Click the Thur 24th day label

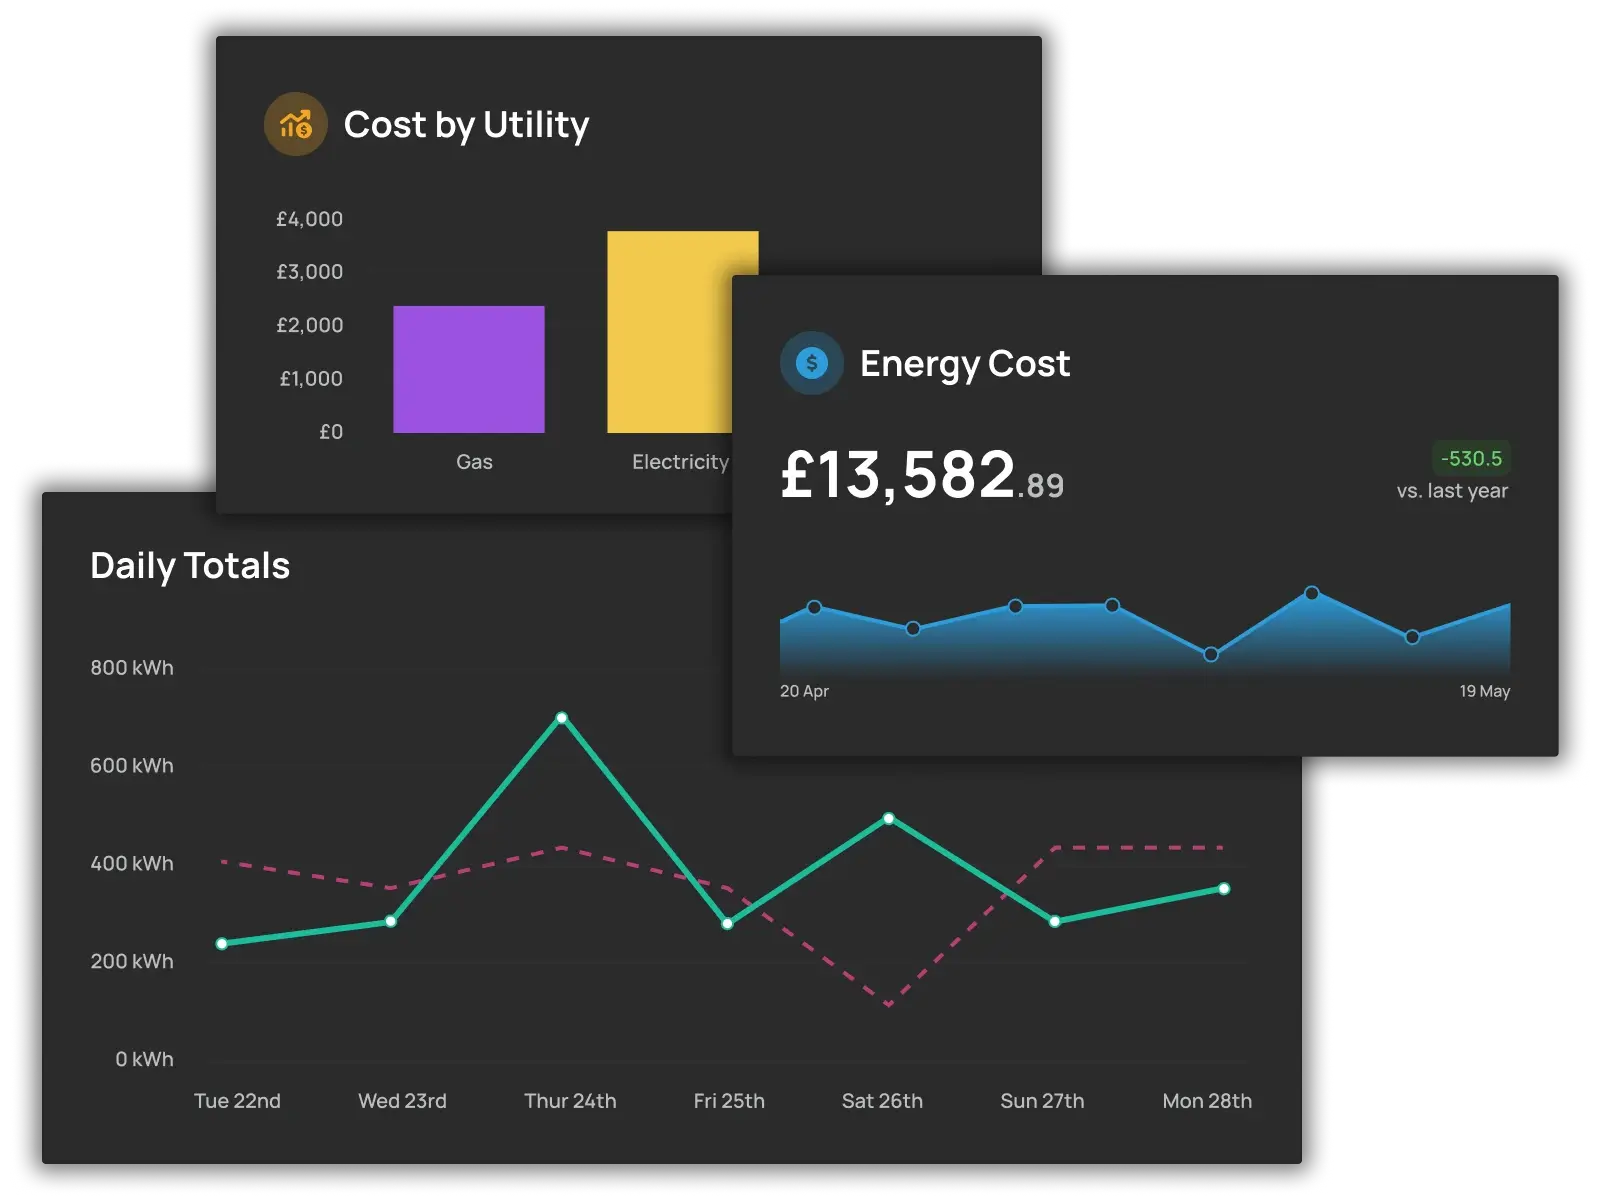[570, 1101]
